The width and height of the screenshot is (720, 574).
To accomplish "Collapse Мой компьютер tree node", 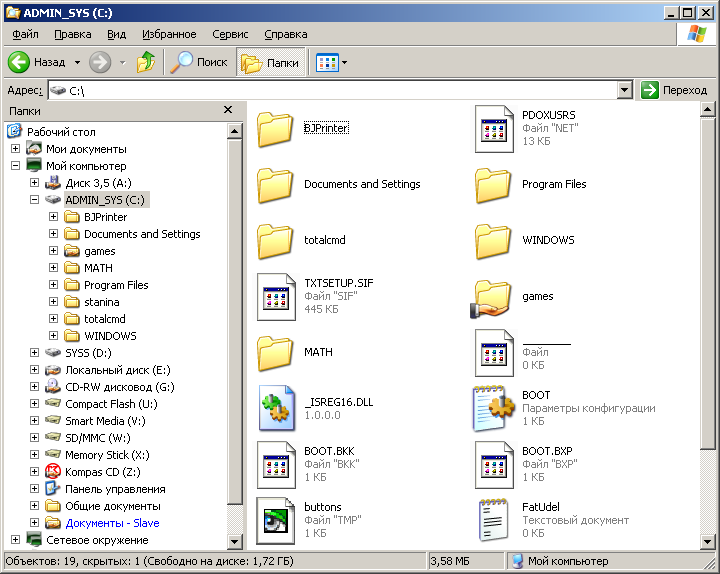I will point(15,165).
